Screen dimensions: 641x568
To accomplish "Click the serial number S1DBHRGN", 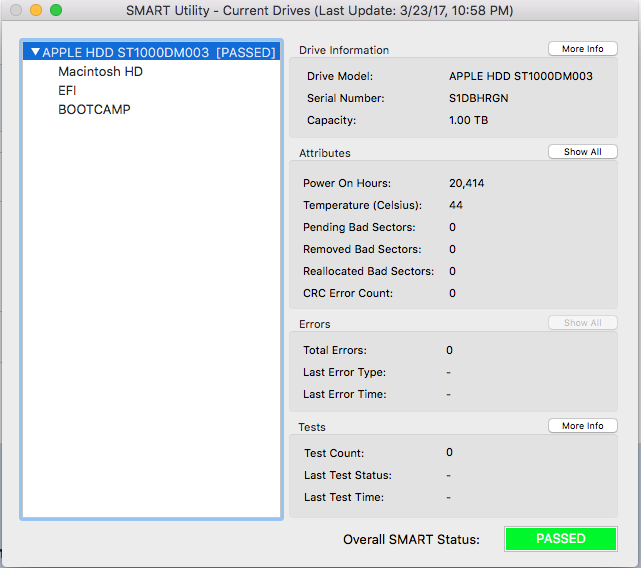I will pos(478,98).
